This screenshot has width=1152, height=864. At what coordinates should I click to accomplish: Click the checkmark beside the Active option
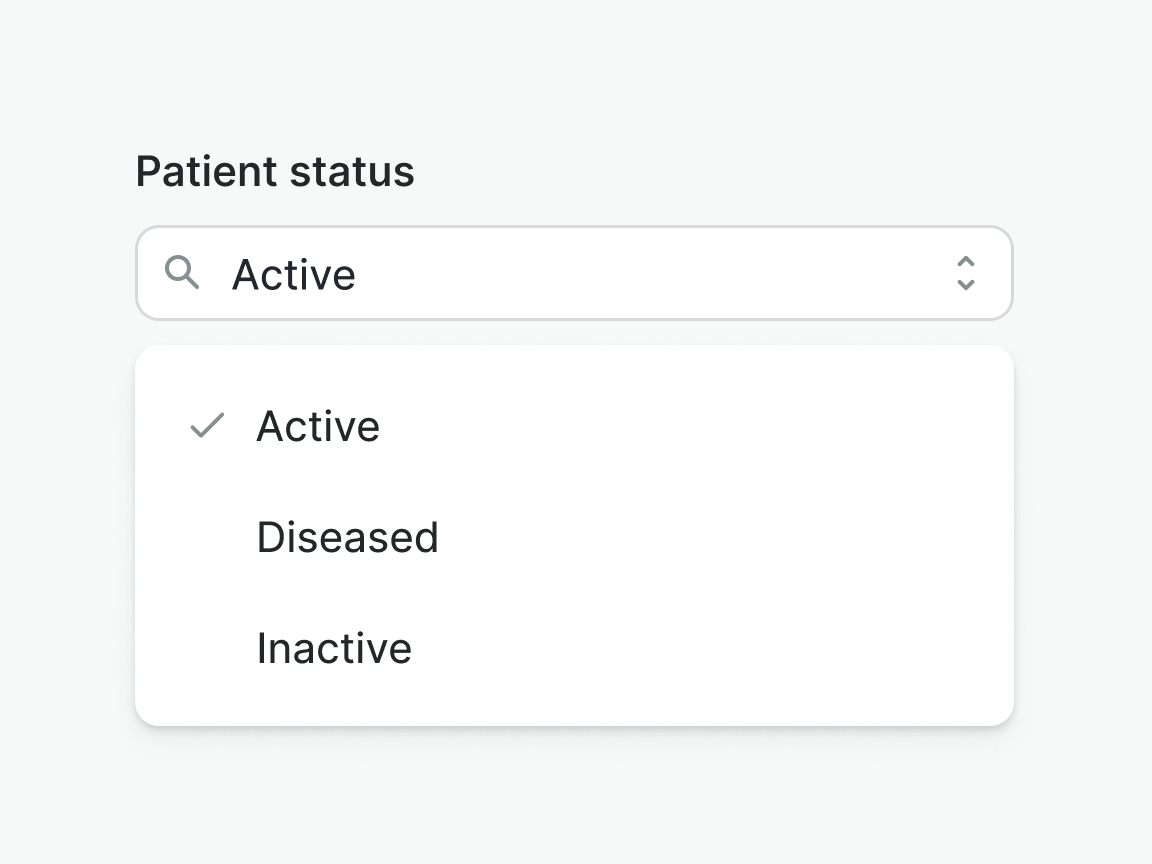point(207,426)
